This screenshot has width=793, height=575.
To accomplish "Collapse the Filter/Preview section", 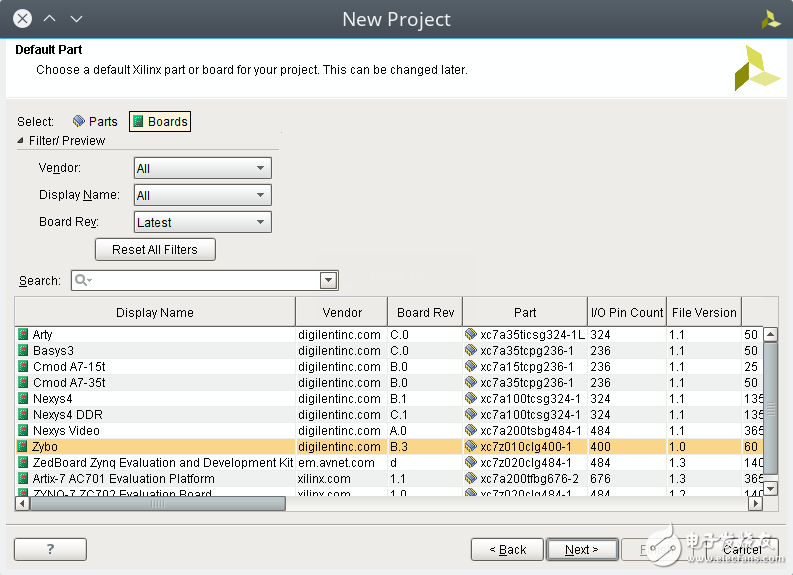I will [21, 141].
